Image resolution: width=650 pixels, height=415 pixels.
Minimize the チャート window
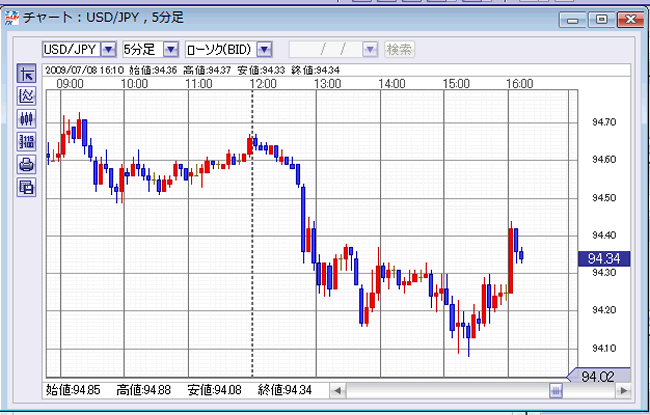tap(572, 19)
